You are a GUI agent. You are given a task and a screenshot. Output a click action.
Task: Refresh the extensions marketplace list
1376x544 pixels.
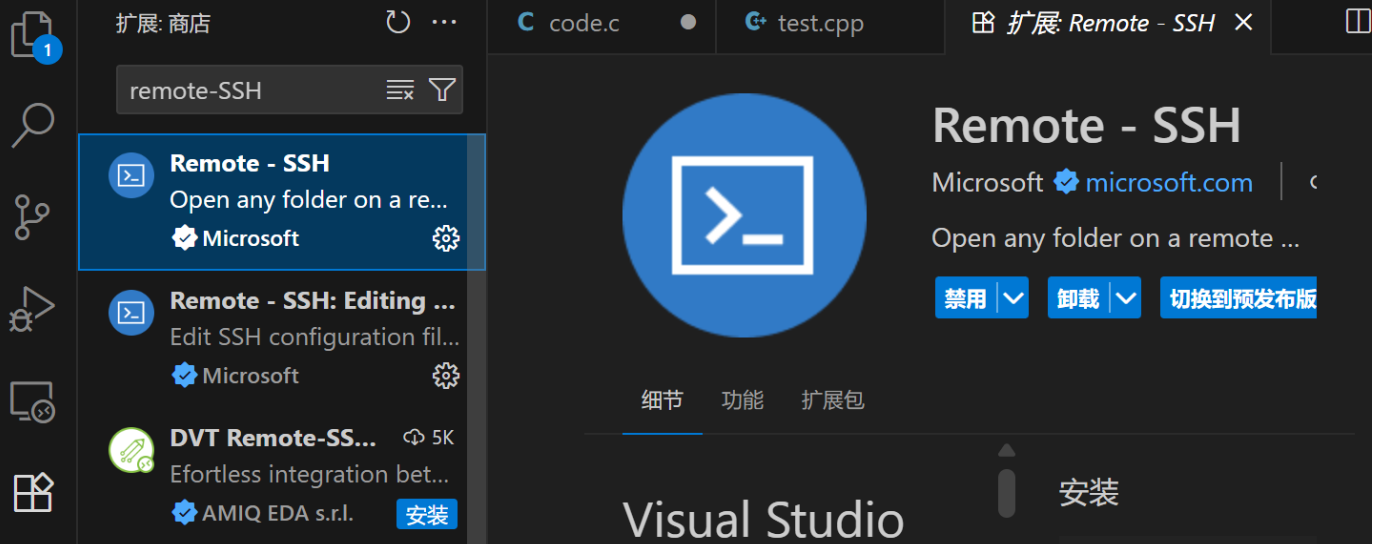398,22
